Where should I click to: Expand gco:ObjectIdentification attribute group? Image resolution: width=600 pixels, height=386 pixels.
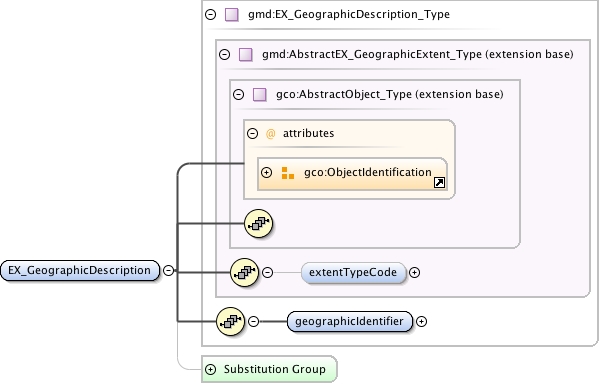266,173
